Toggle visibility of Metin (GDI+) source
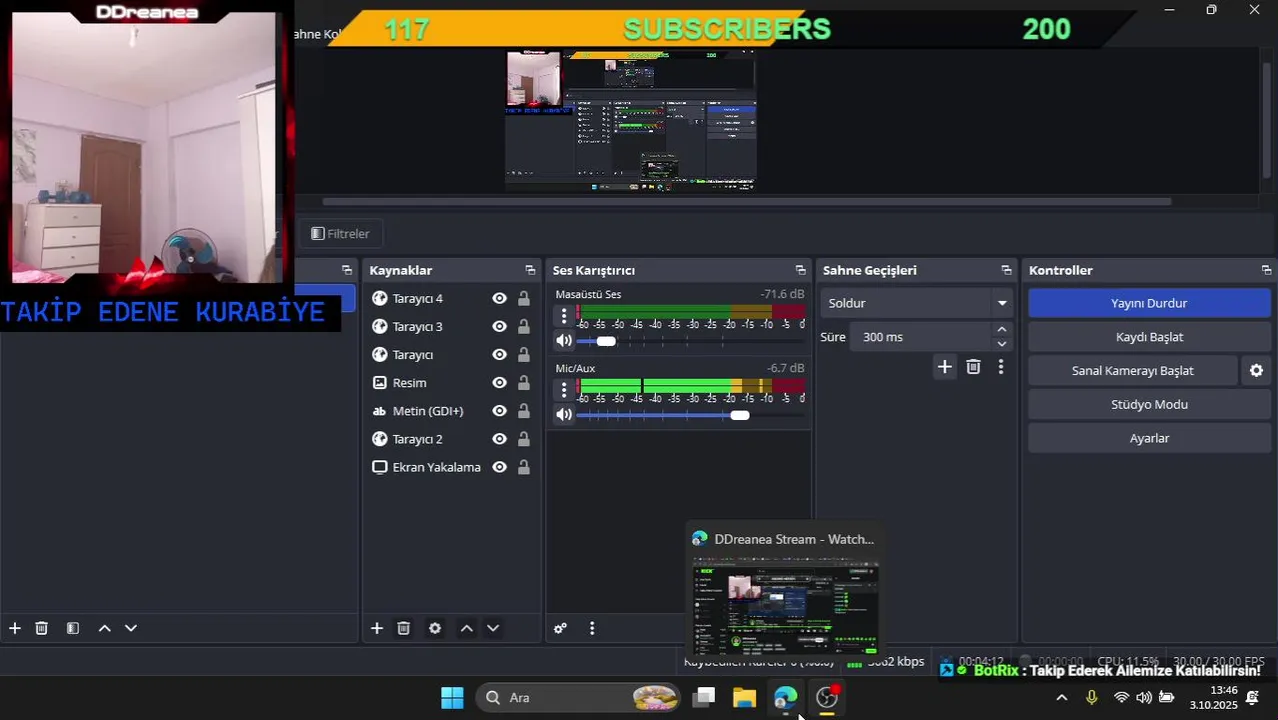 [x=499, y=410]
